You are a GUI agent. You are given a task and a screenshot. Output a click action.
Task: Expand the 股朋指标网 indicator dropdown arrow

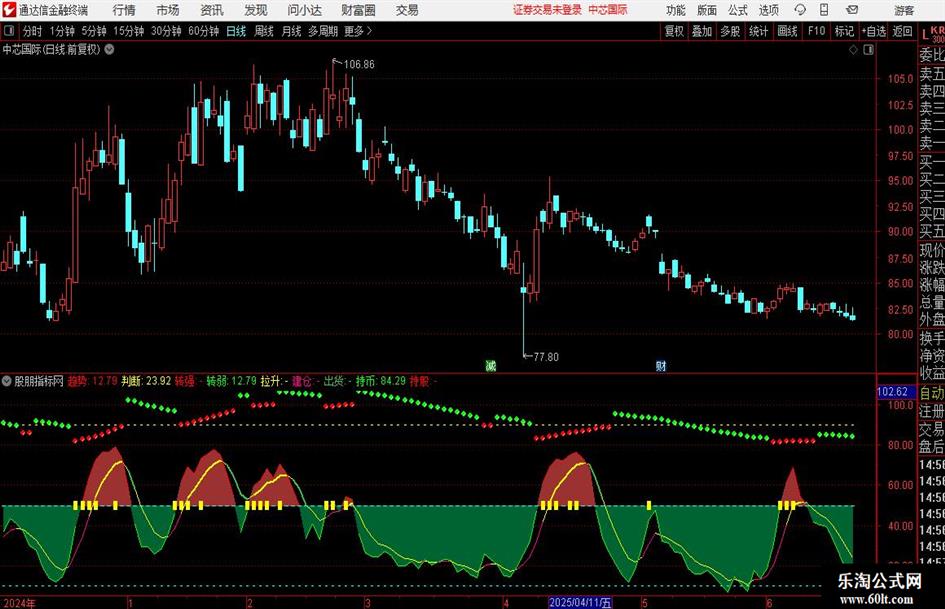click(x=7, y=381)
